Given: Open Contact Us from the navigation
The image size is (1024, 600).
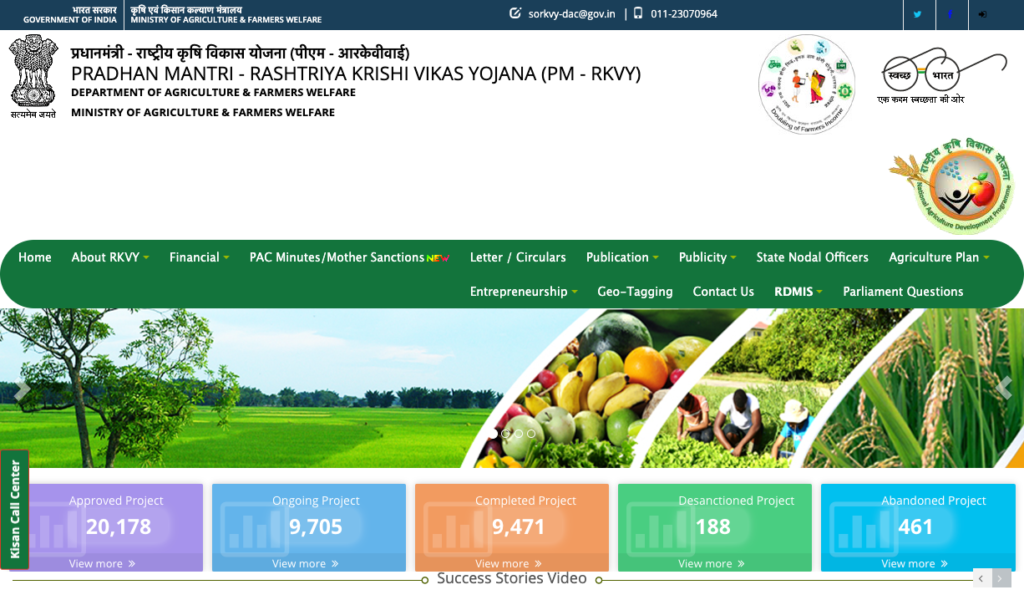Looking at the screenshot, I should click(723, 291).
